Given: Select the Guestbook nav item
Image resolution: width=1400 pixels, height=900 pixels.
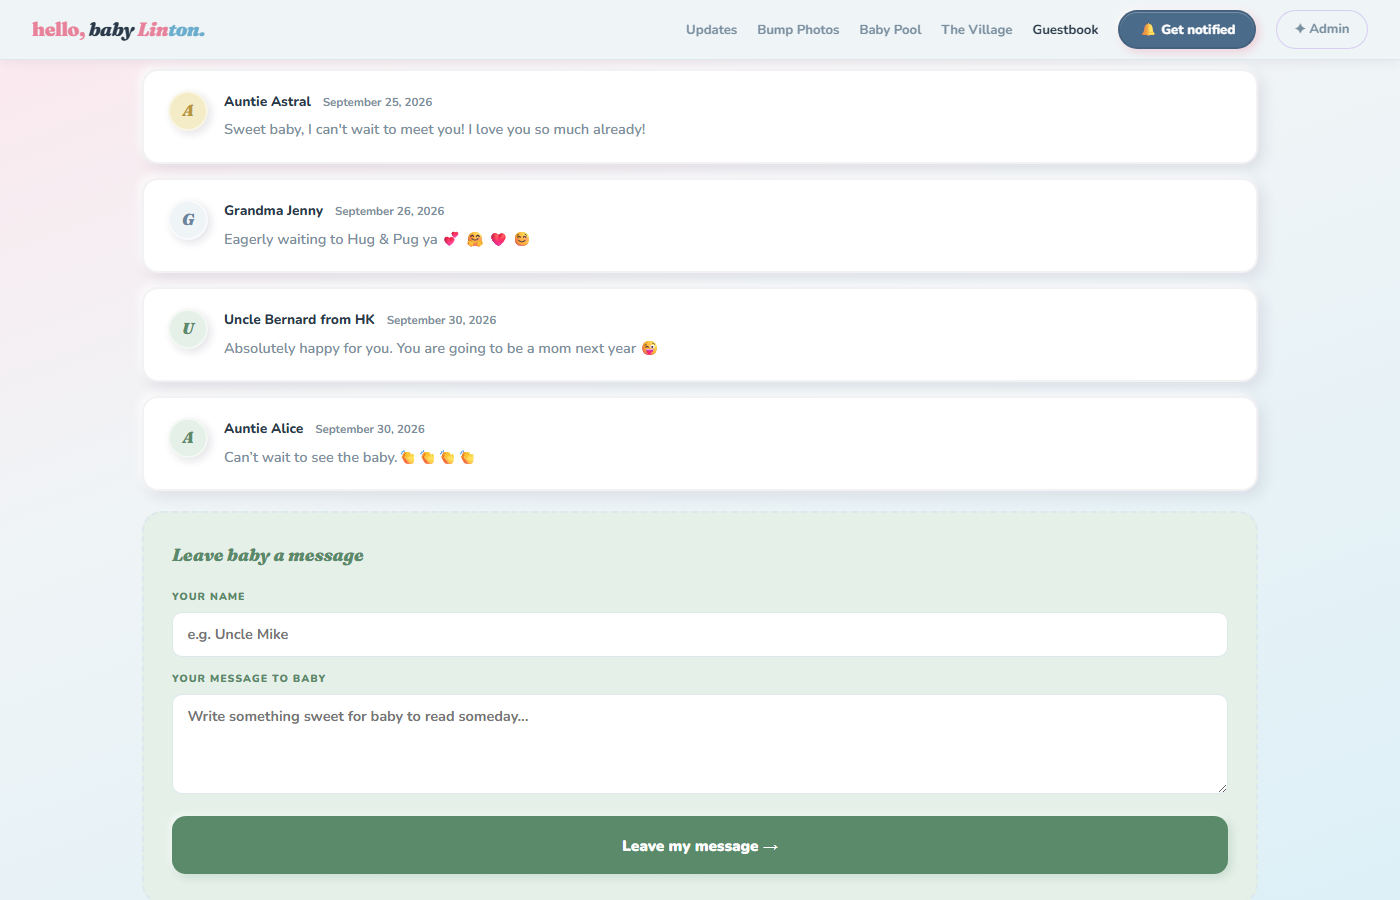Looking at the screenshot, I should click(1065, 30).
